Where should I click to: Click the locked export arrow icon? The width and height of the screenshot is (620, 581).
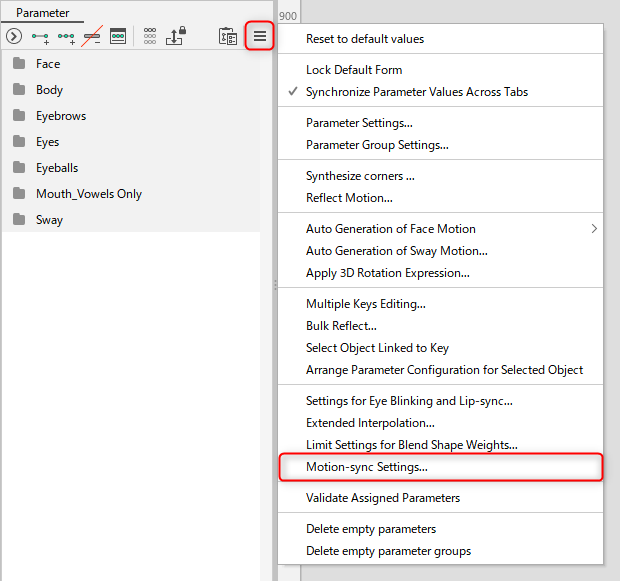tap(176, 36)
